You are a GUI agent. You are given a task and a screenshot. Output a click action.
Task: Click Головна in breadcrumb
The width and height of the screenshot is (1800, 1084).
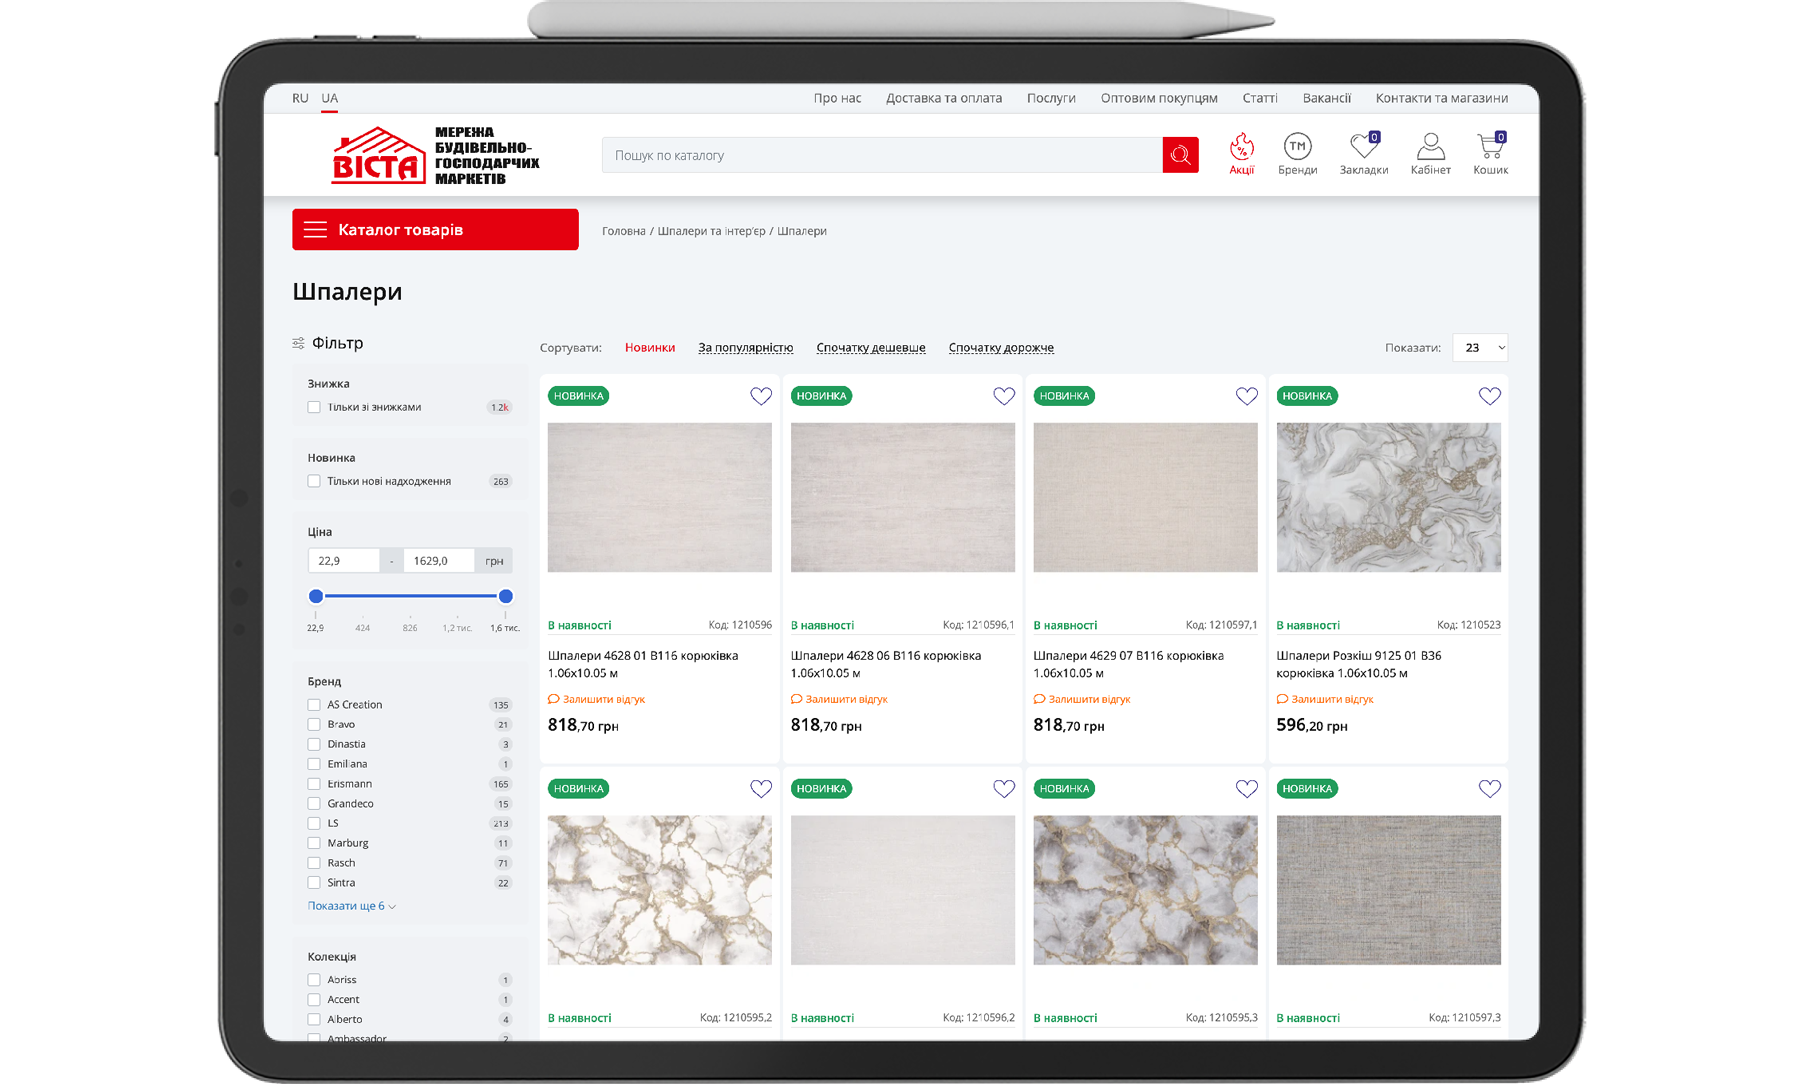point(624,231)
